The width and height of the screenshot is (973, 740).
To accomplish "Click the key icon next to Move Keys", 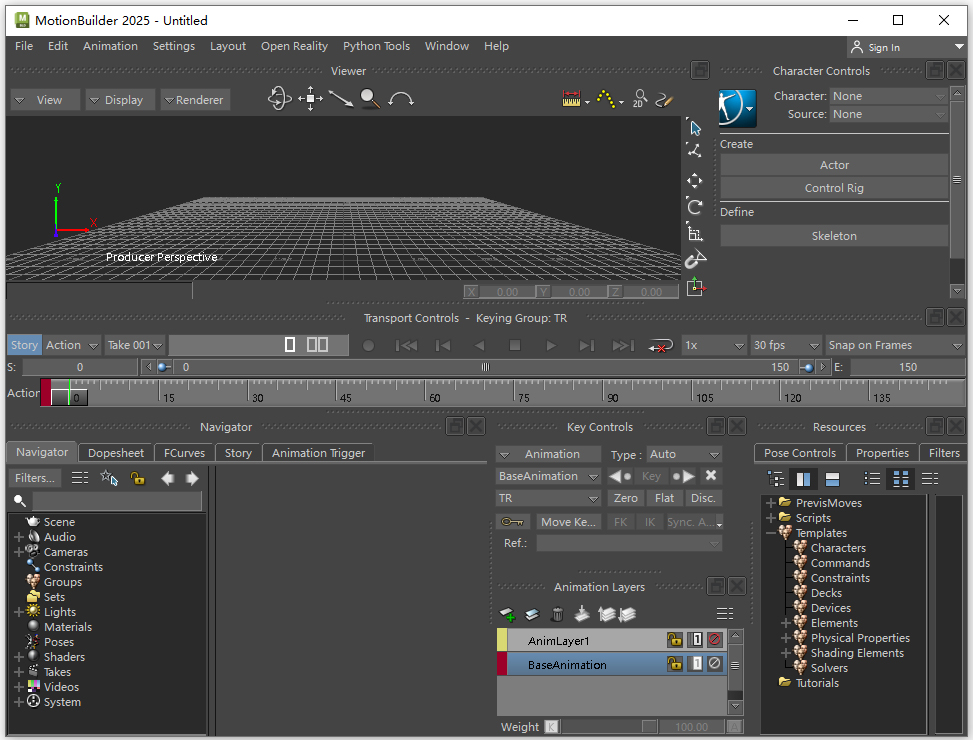I will (514, 521).
